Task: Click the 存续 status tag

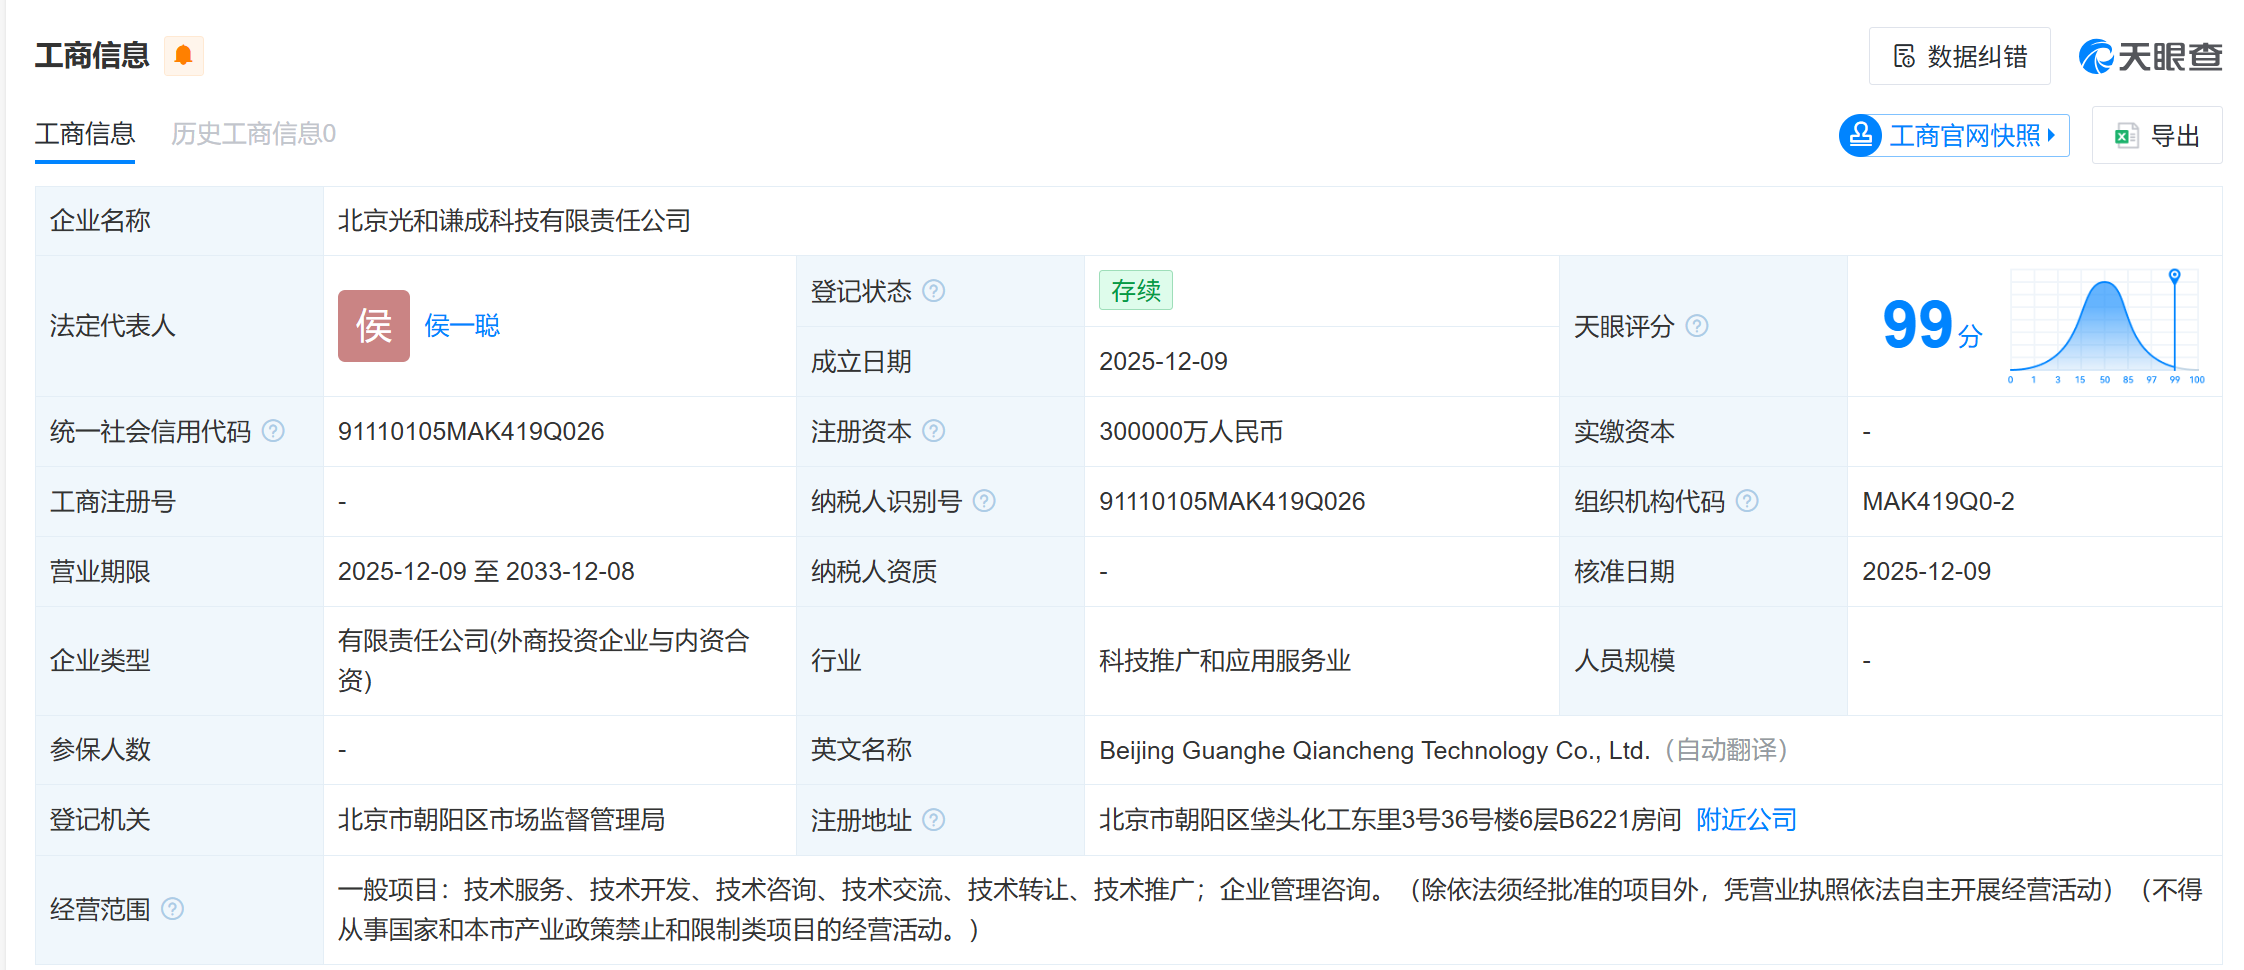Action: click(1135, 291)
